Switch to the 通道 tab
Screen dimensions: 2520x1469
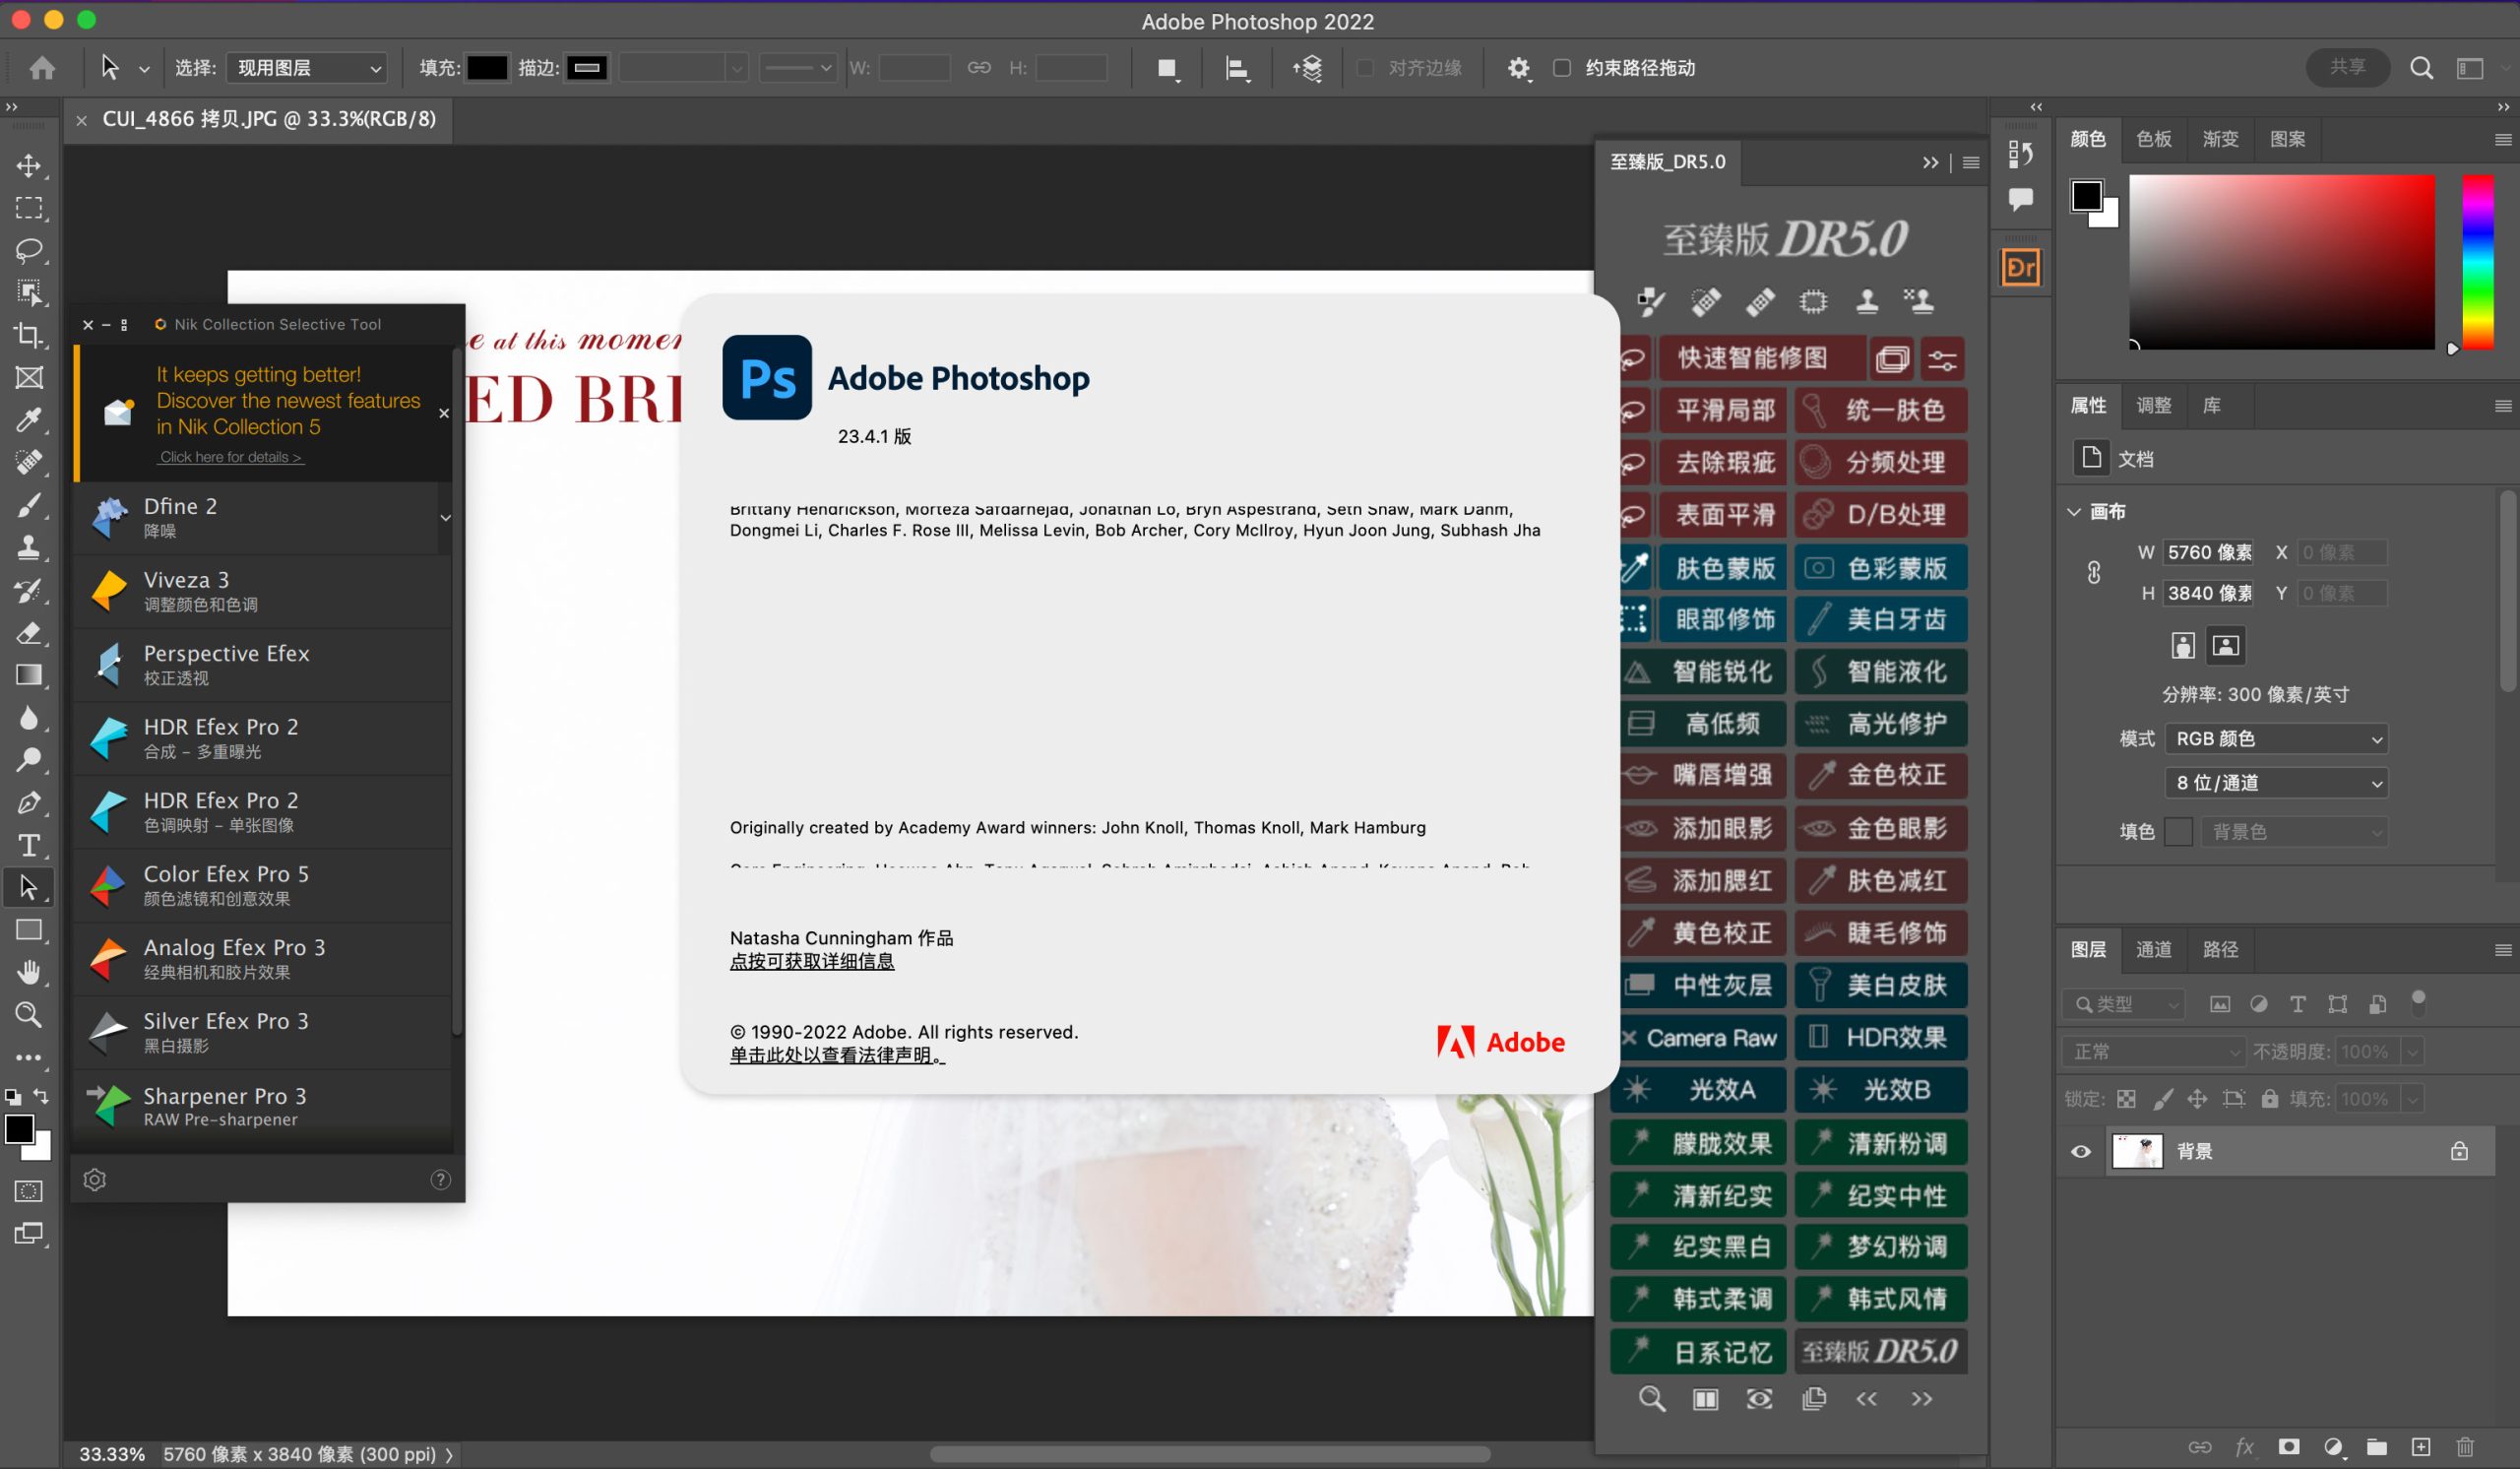click(x=2153, y=949)
